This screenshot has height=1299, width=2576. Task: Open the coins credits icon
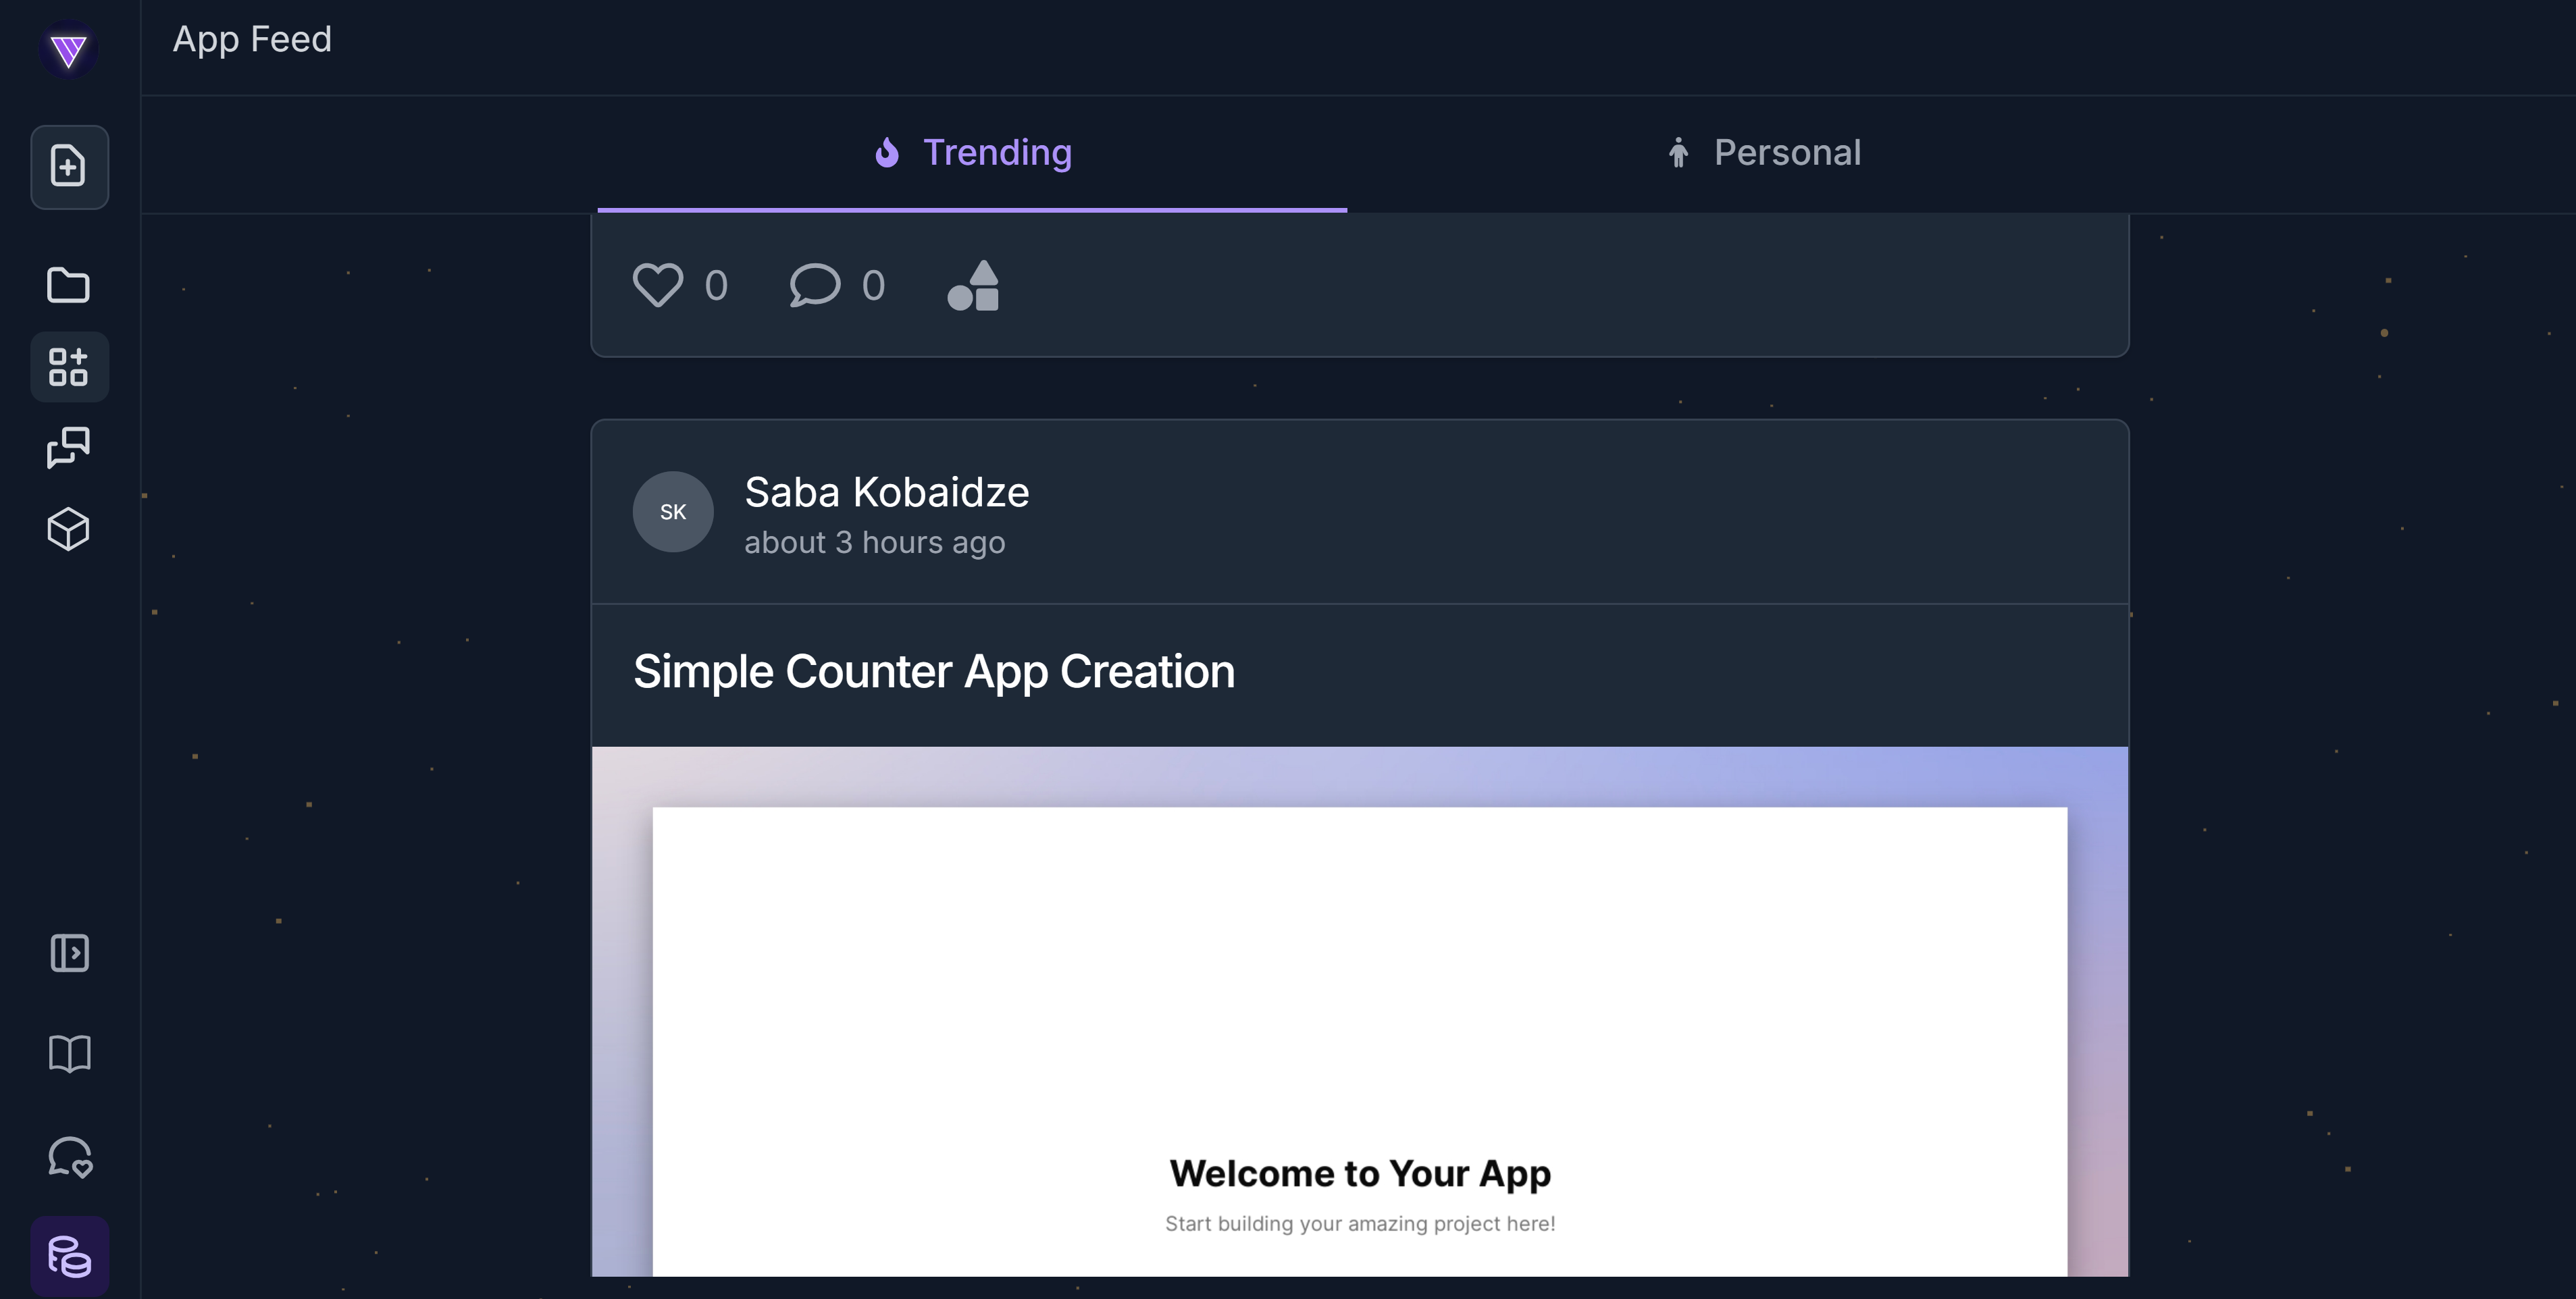coord(69,1257)
